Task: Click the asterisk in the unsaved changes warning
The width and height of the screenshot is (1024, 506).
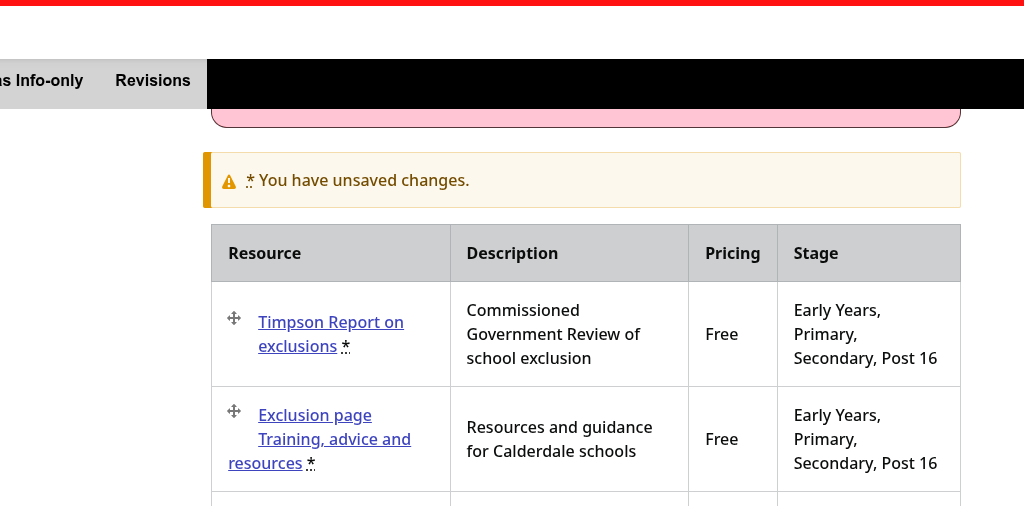Action: click(250, 180)
